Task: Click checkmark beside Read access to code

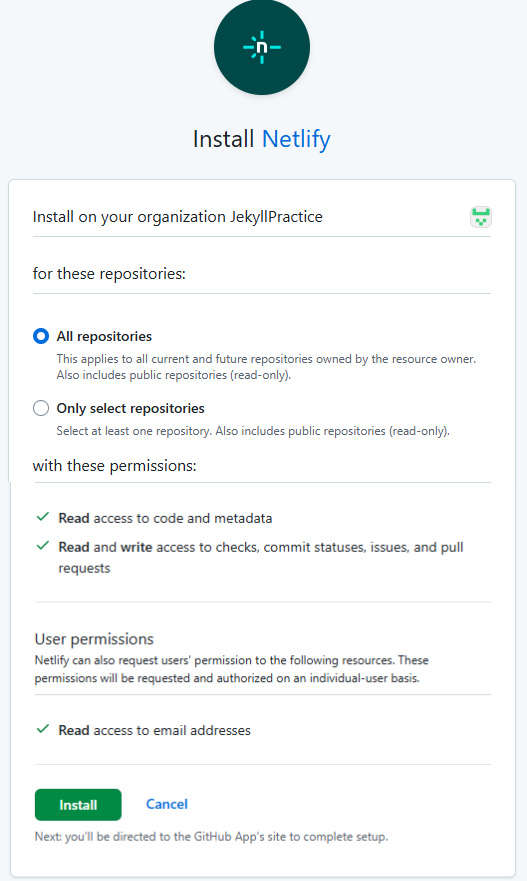Action: (x=43, y=517)
